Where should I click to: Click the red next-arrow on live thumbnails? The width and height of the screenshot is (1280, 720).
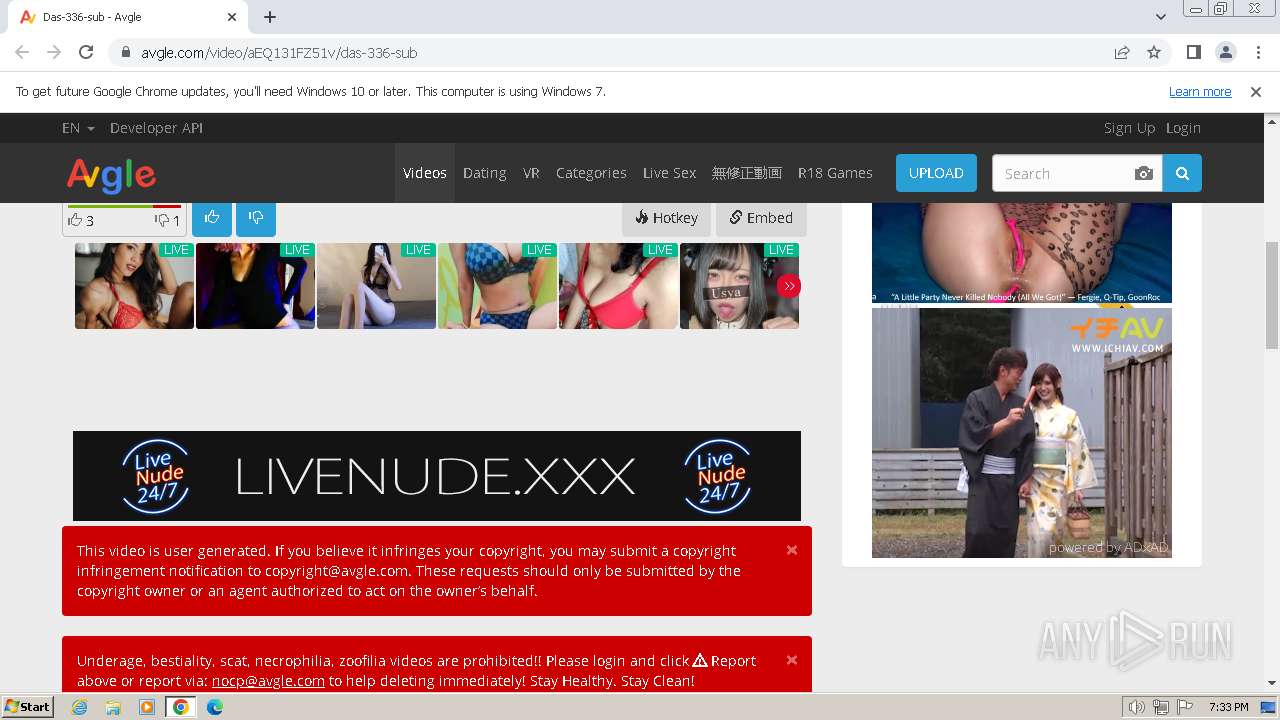(789, 286)
